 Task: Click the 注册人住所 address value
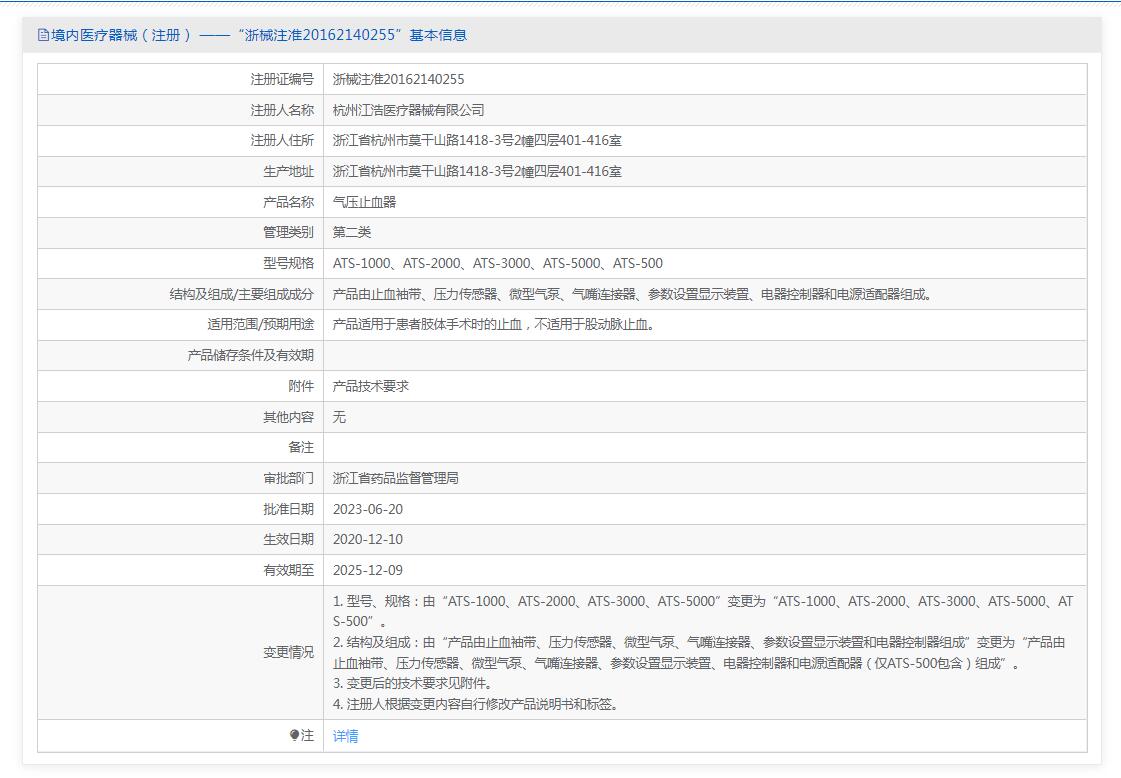[477, 141]
